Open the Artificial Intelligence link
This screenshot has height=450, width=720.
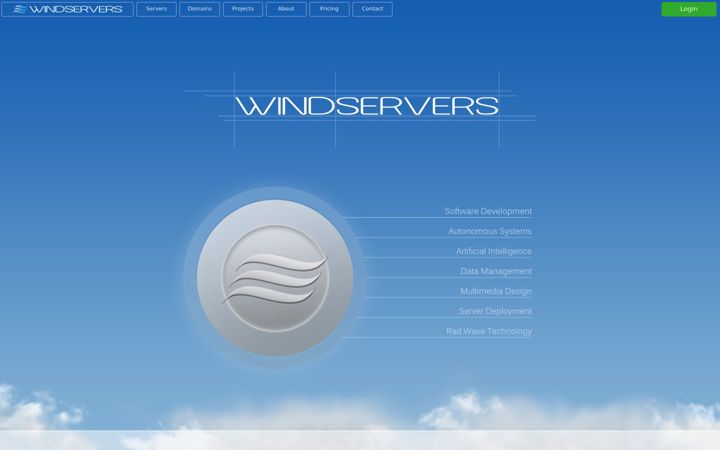pos(494,251)
